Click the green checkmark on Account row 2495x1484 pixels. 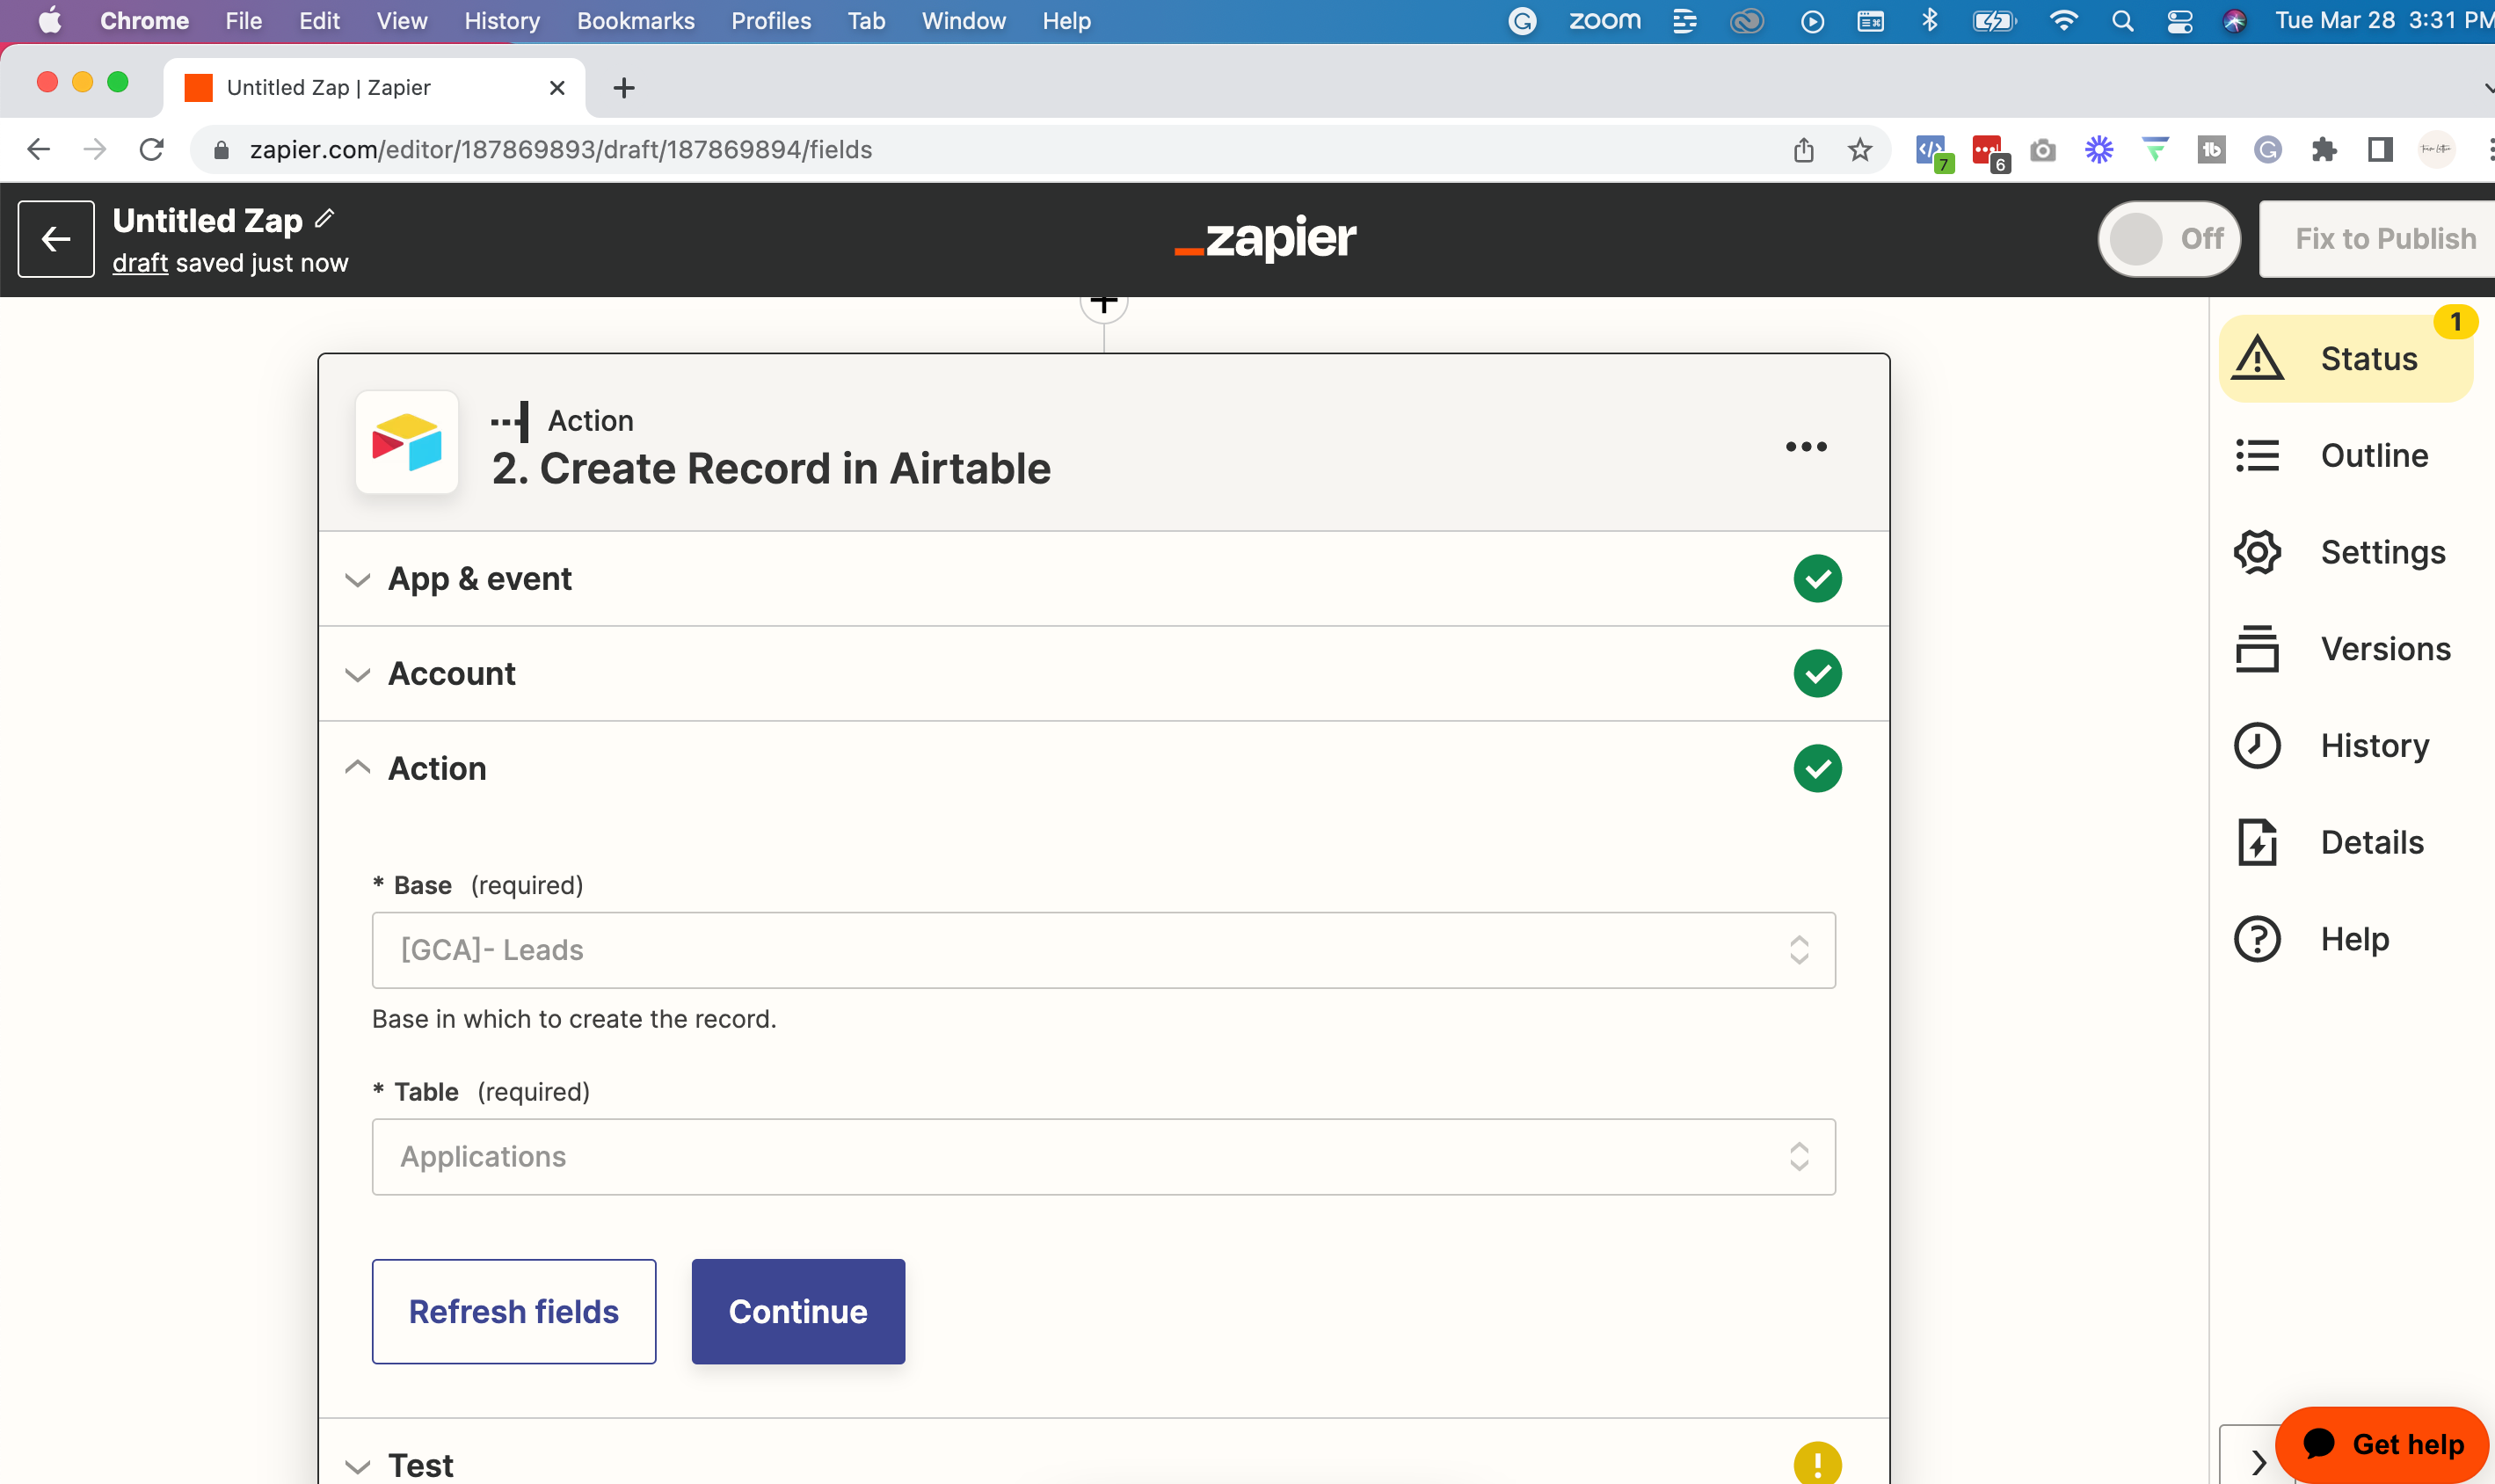[1817, 674]
